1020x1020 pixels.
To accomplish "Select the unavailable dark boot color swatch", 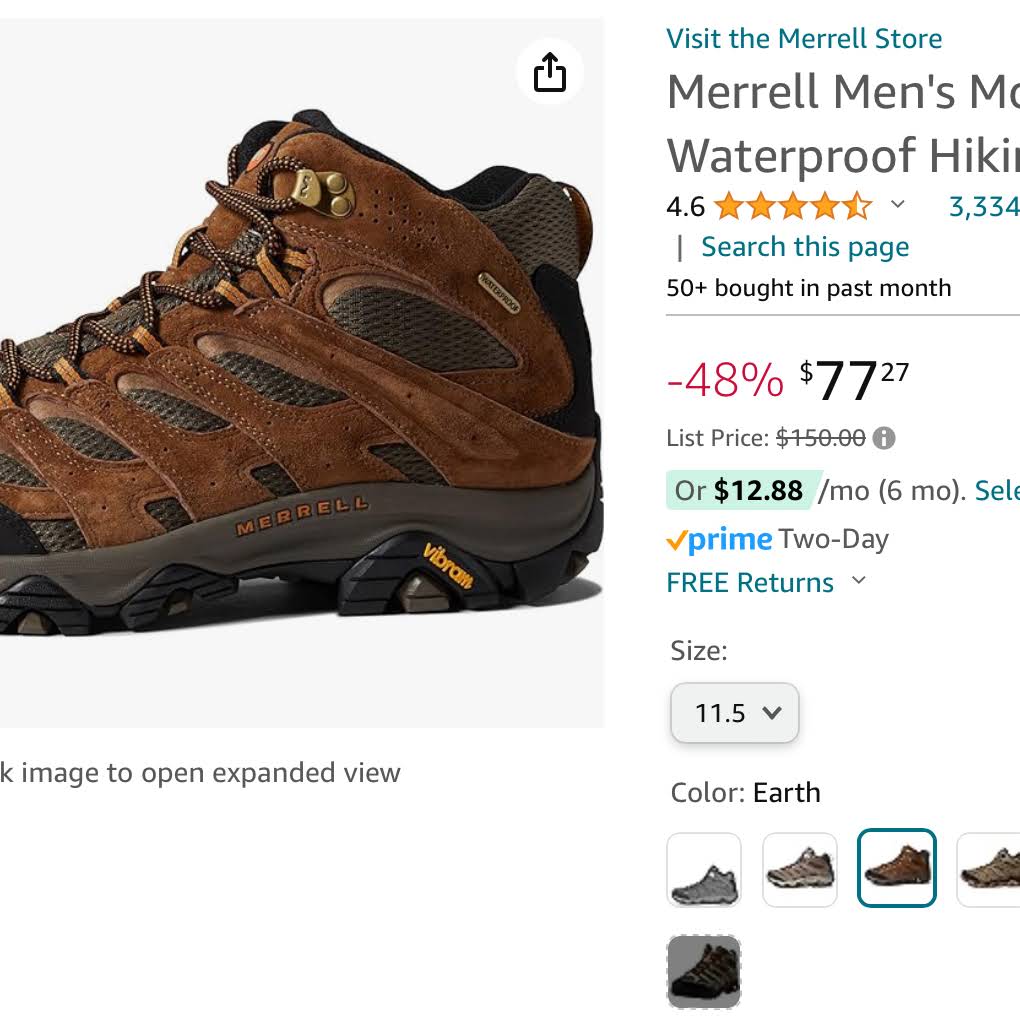I will point(704,972).
